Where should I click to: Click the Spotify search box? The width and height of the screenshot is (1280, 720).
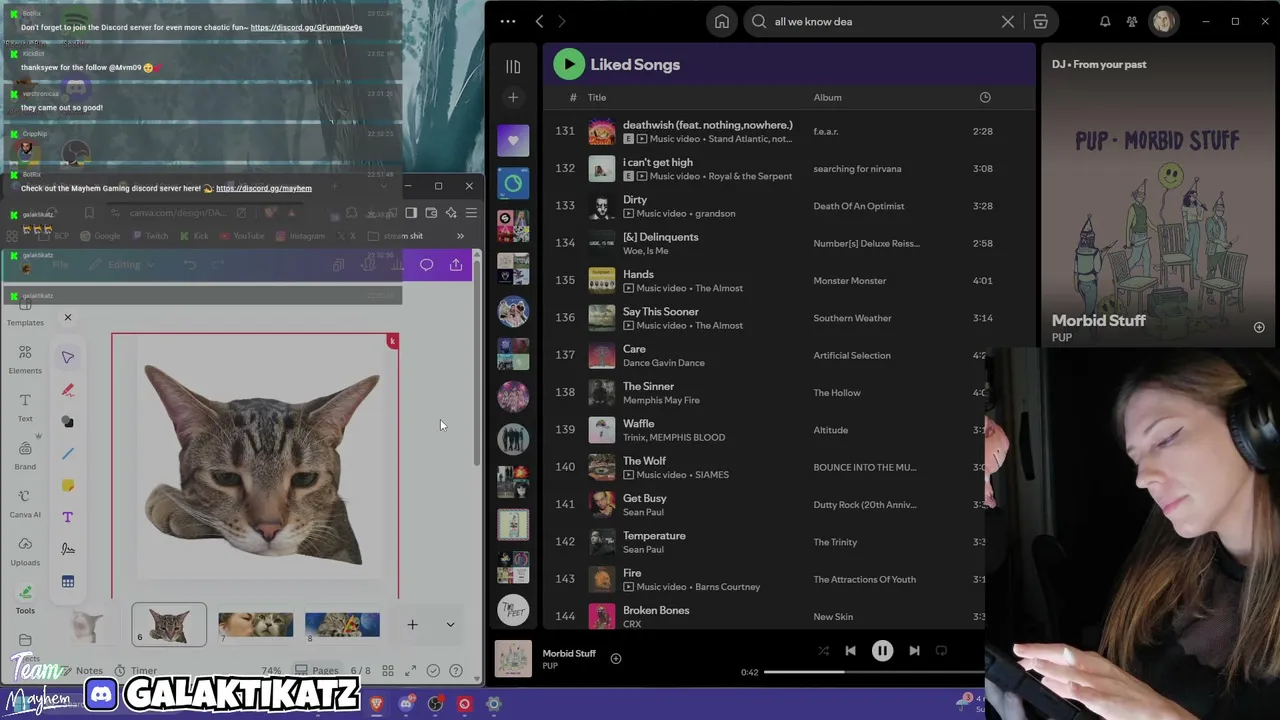pyautogui.click(x=880, y=21)
